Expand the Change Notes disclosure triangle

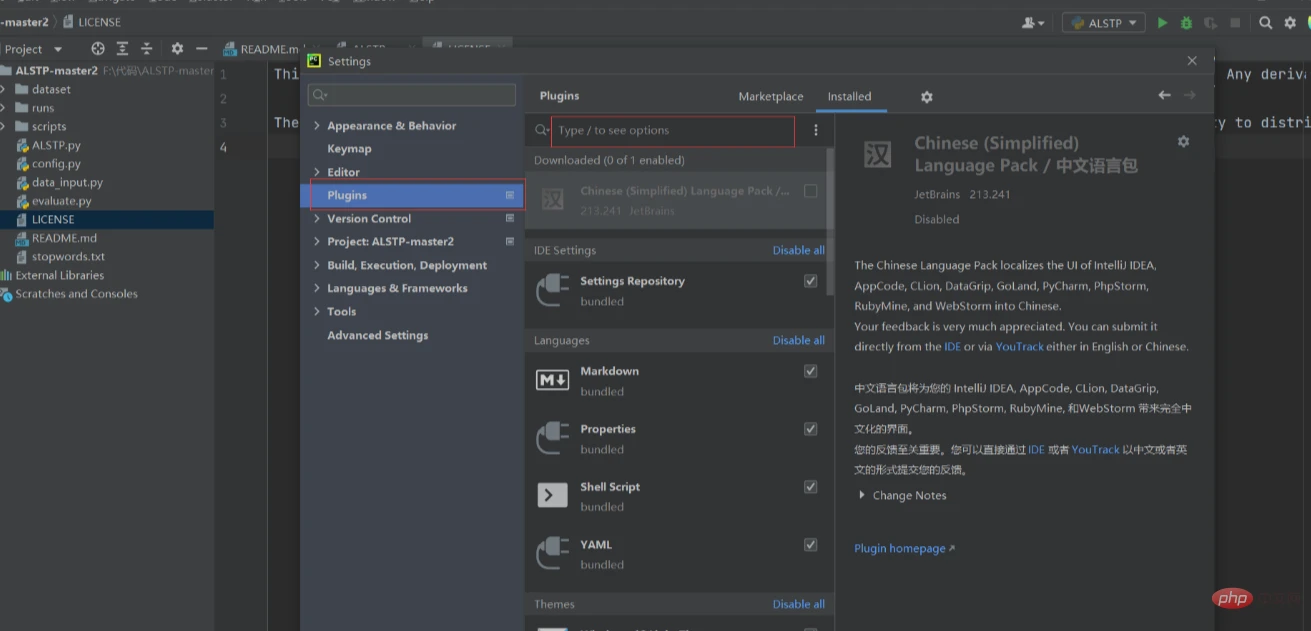coord(862,495)
